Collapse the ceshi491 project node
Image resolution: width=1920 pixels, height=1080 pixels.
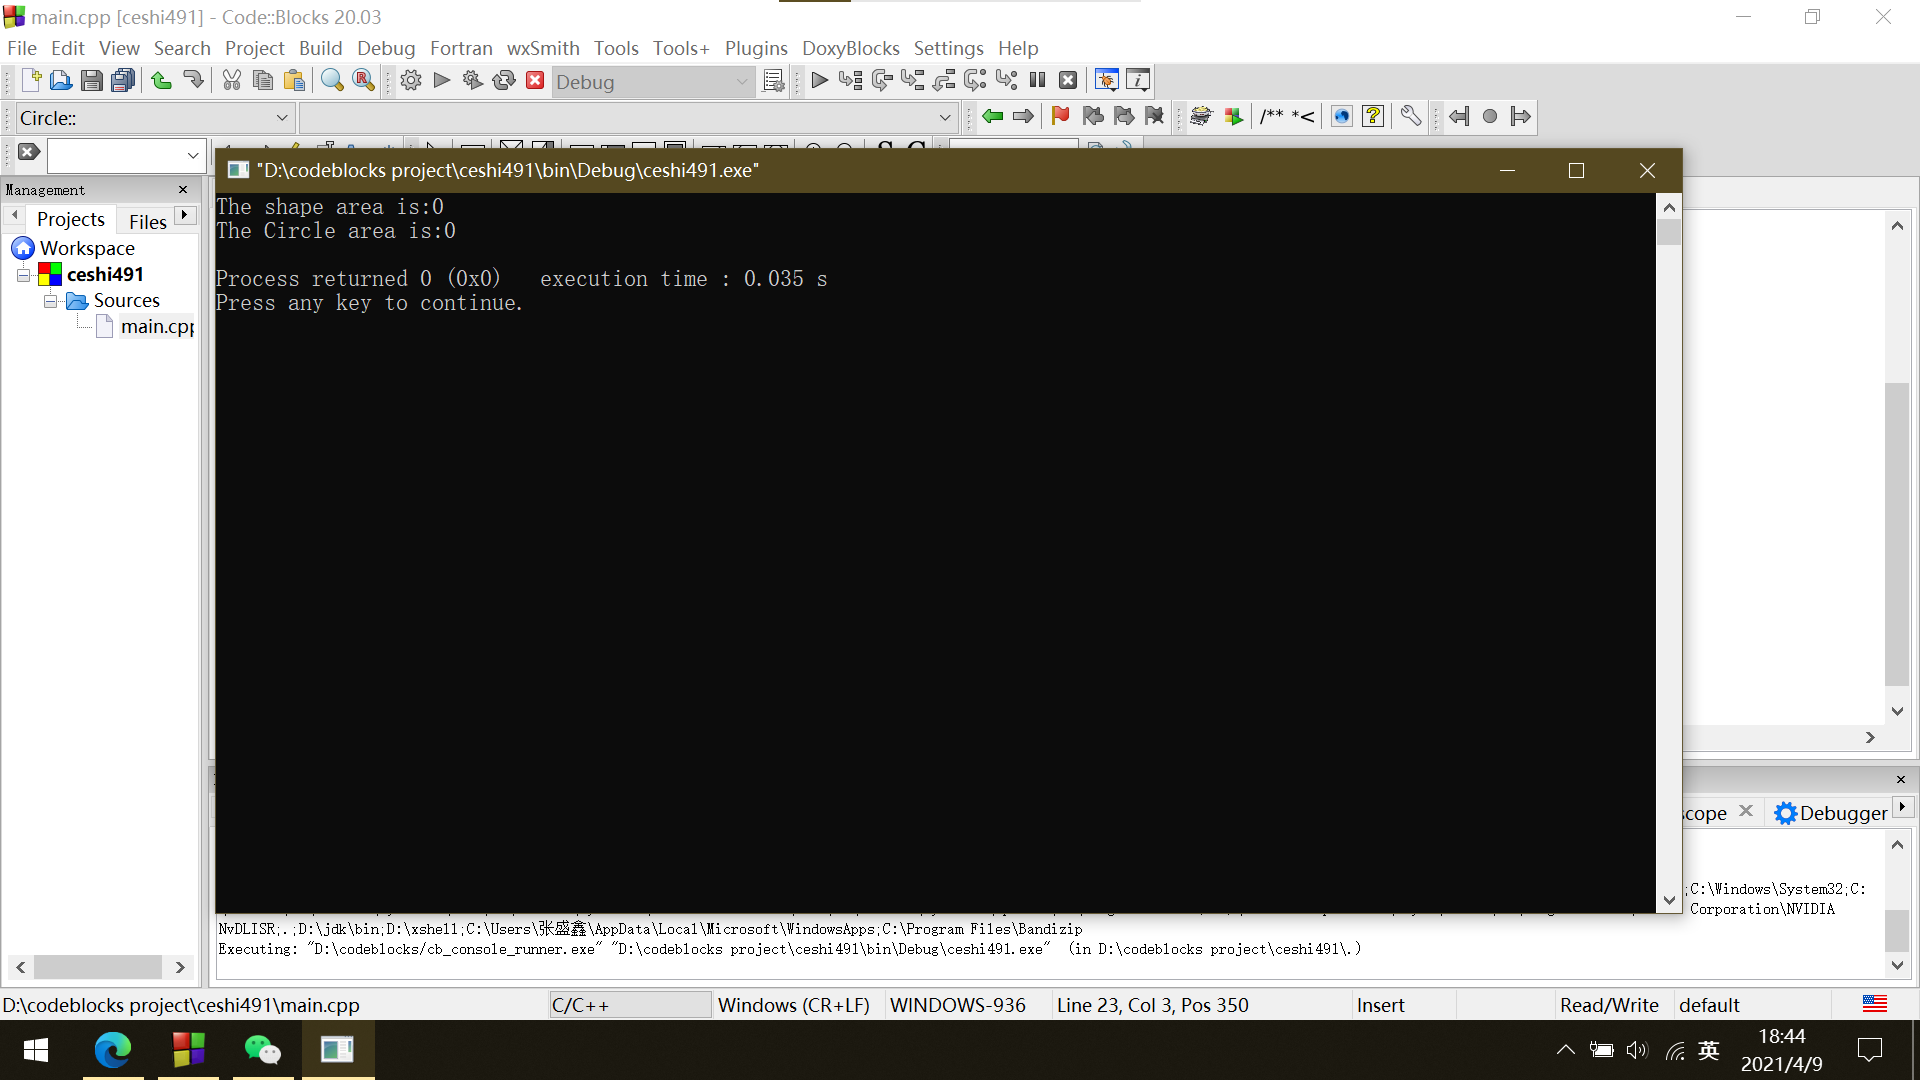point(23,275)
